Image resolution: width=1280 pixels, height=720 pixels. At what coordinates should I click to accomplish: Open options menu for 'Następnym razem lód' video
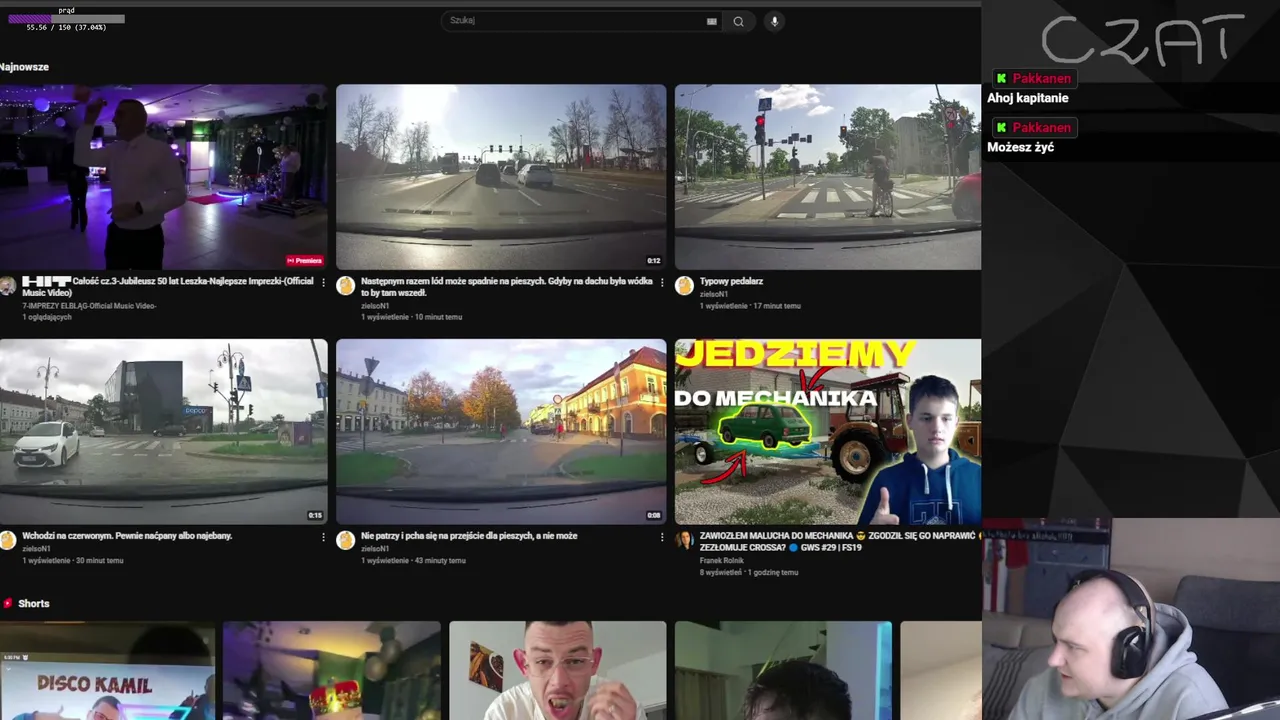(661, 283)
